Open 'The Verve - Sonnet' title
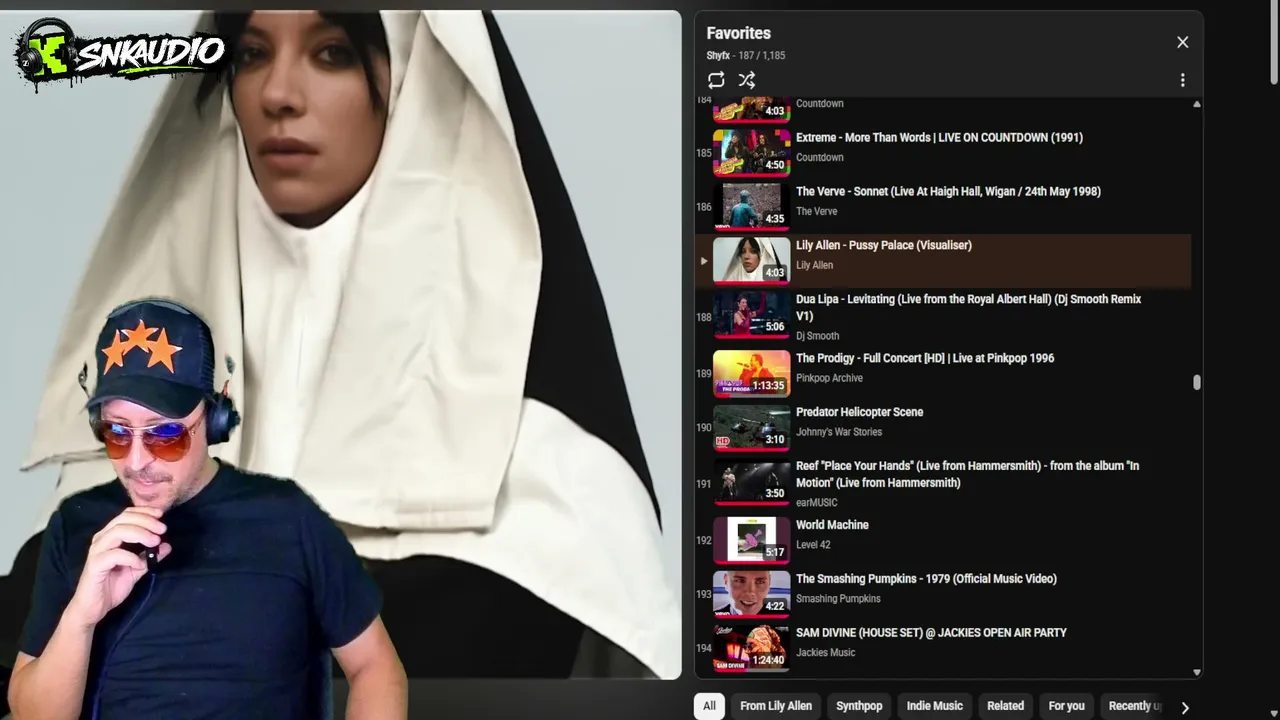 pos(948,192)
